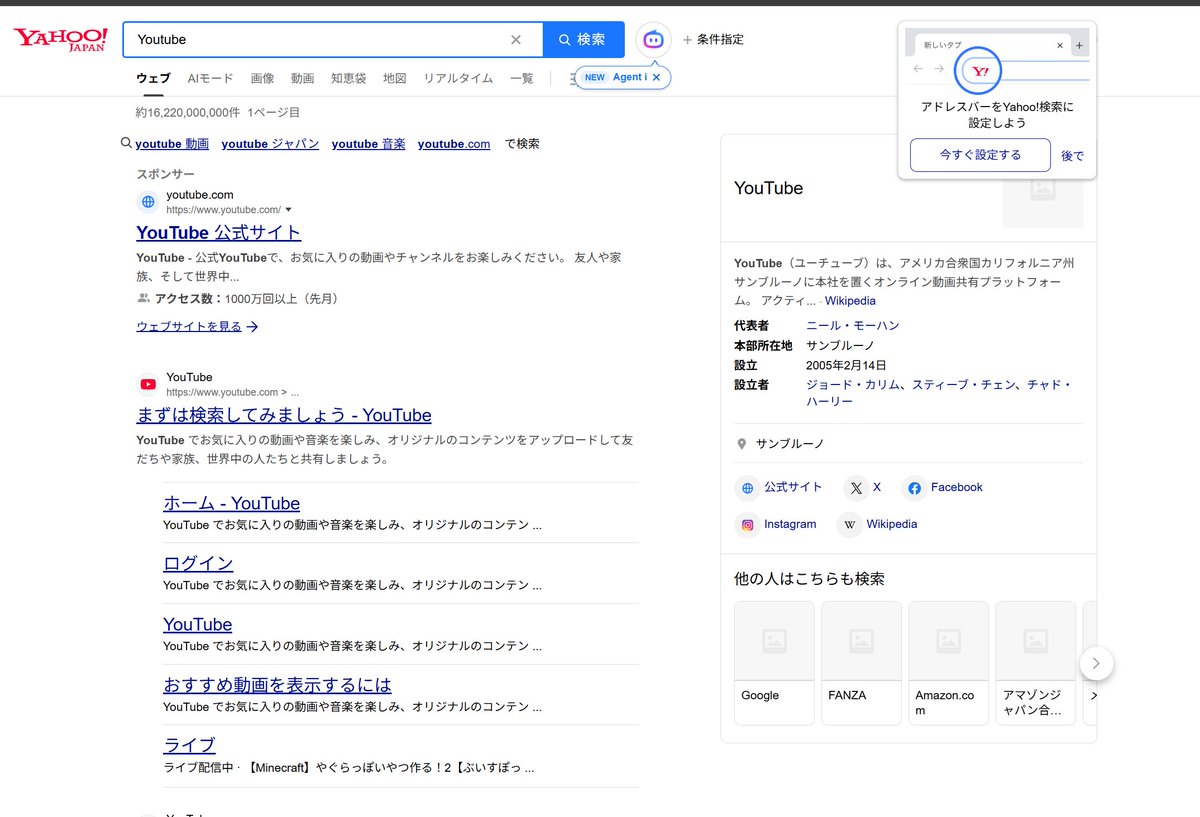Switch to the AIモード tab
Image resolution: width=1200 pixels, height=817 pixels.
pyautogui.click(x=210, y=78)
